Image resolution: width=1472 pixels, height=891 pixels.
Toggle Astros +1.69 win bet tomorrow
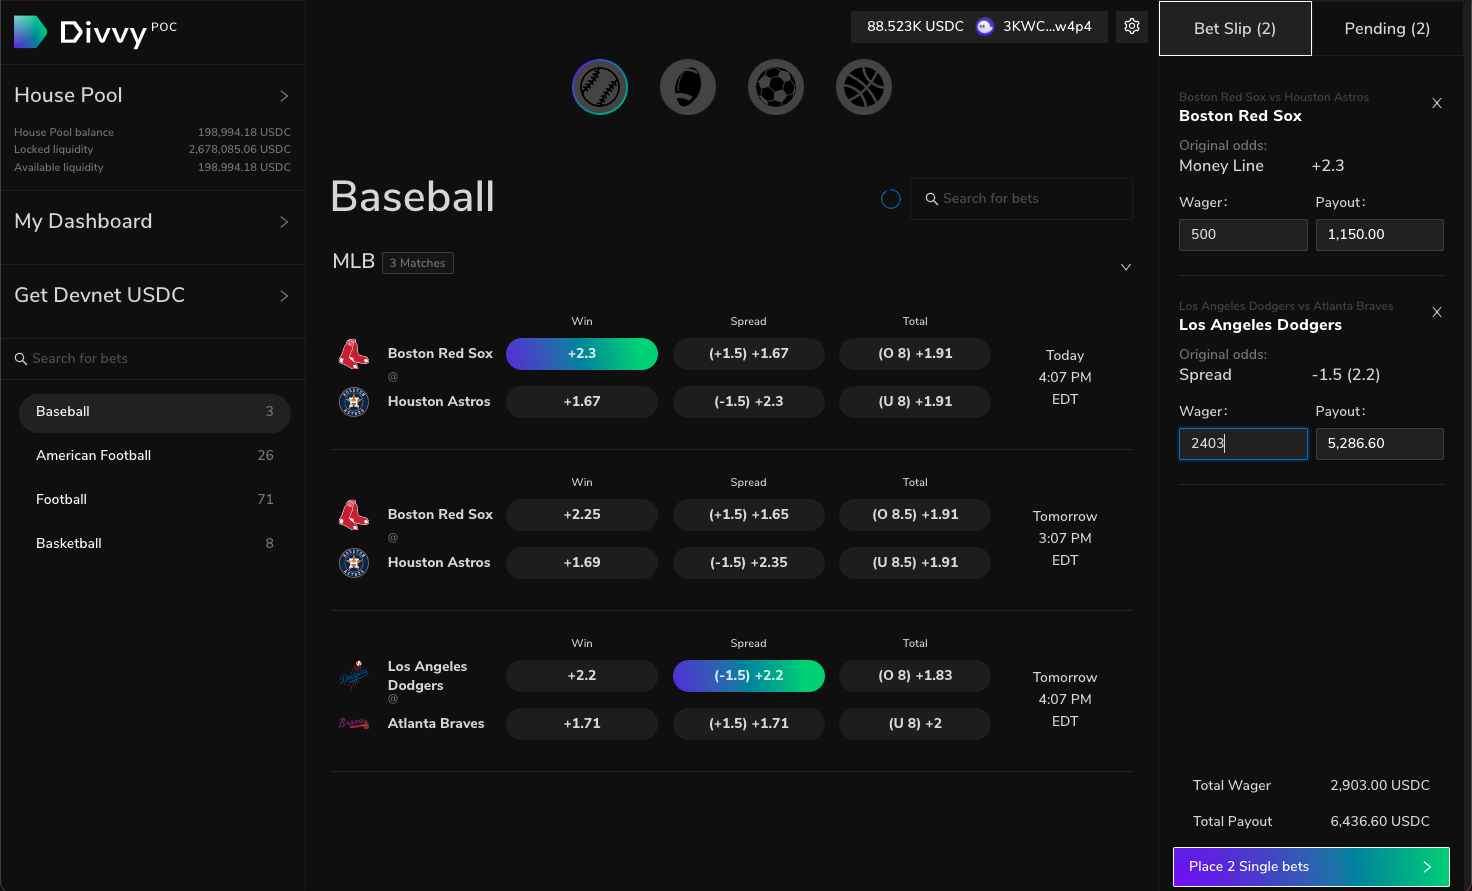coord(582,563)
